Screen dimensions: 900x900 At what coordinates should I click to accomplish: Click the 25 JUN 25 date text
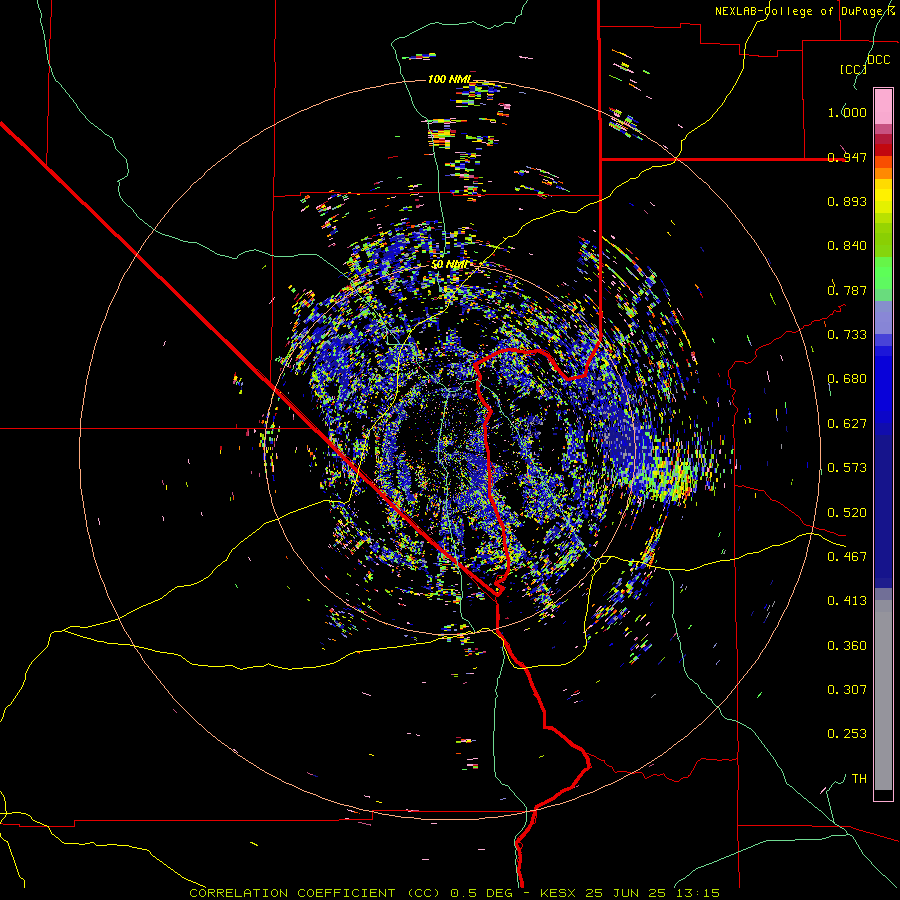point(626,893)
